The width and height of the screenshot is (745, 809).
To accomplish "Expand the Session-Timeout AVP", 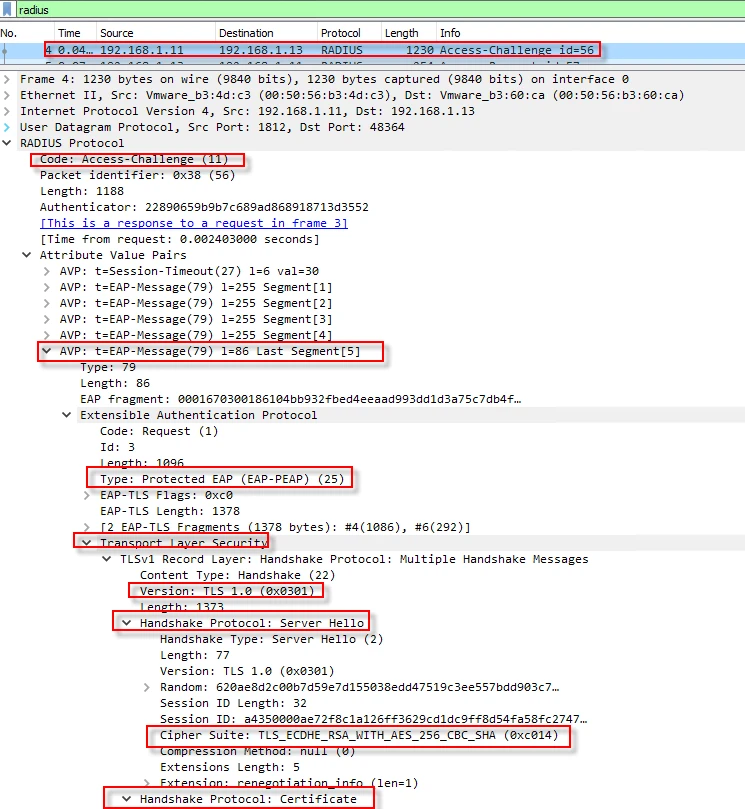I will point(47,271).
